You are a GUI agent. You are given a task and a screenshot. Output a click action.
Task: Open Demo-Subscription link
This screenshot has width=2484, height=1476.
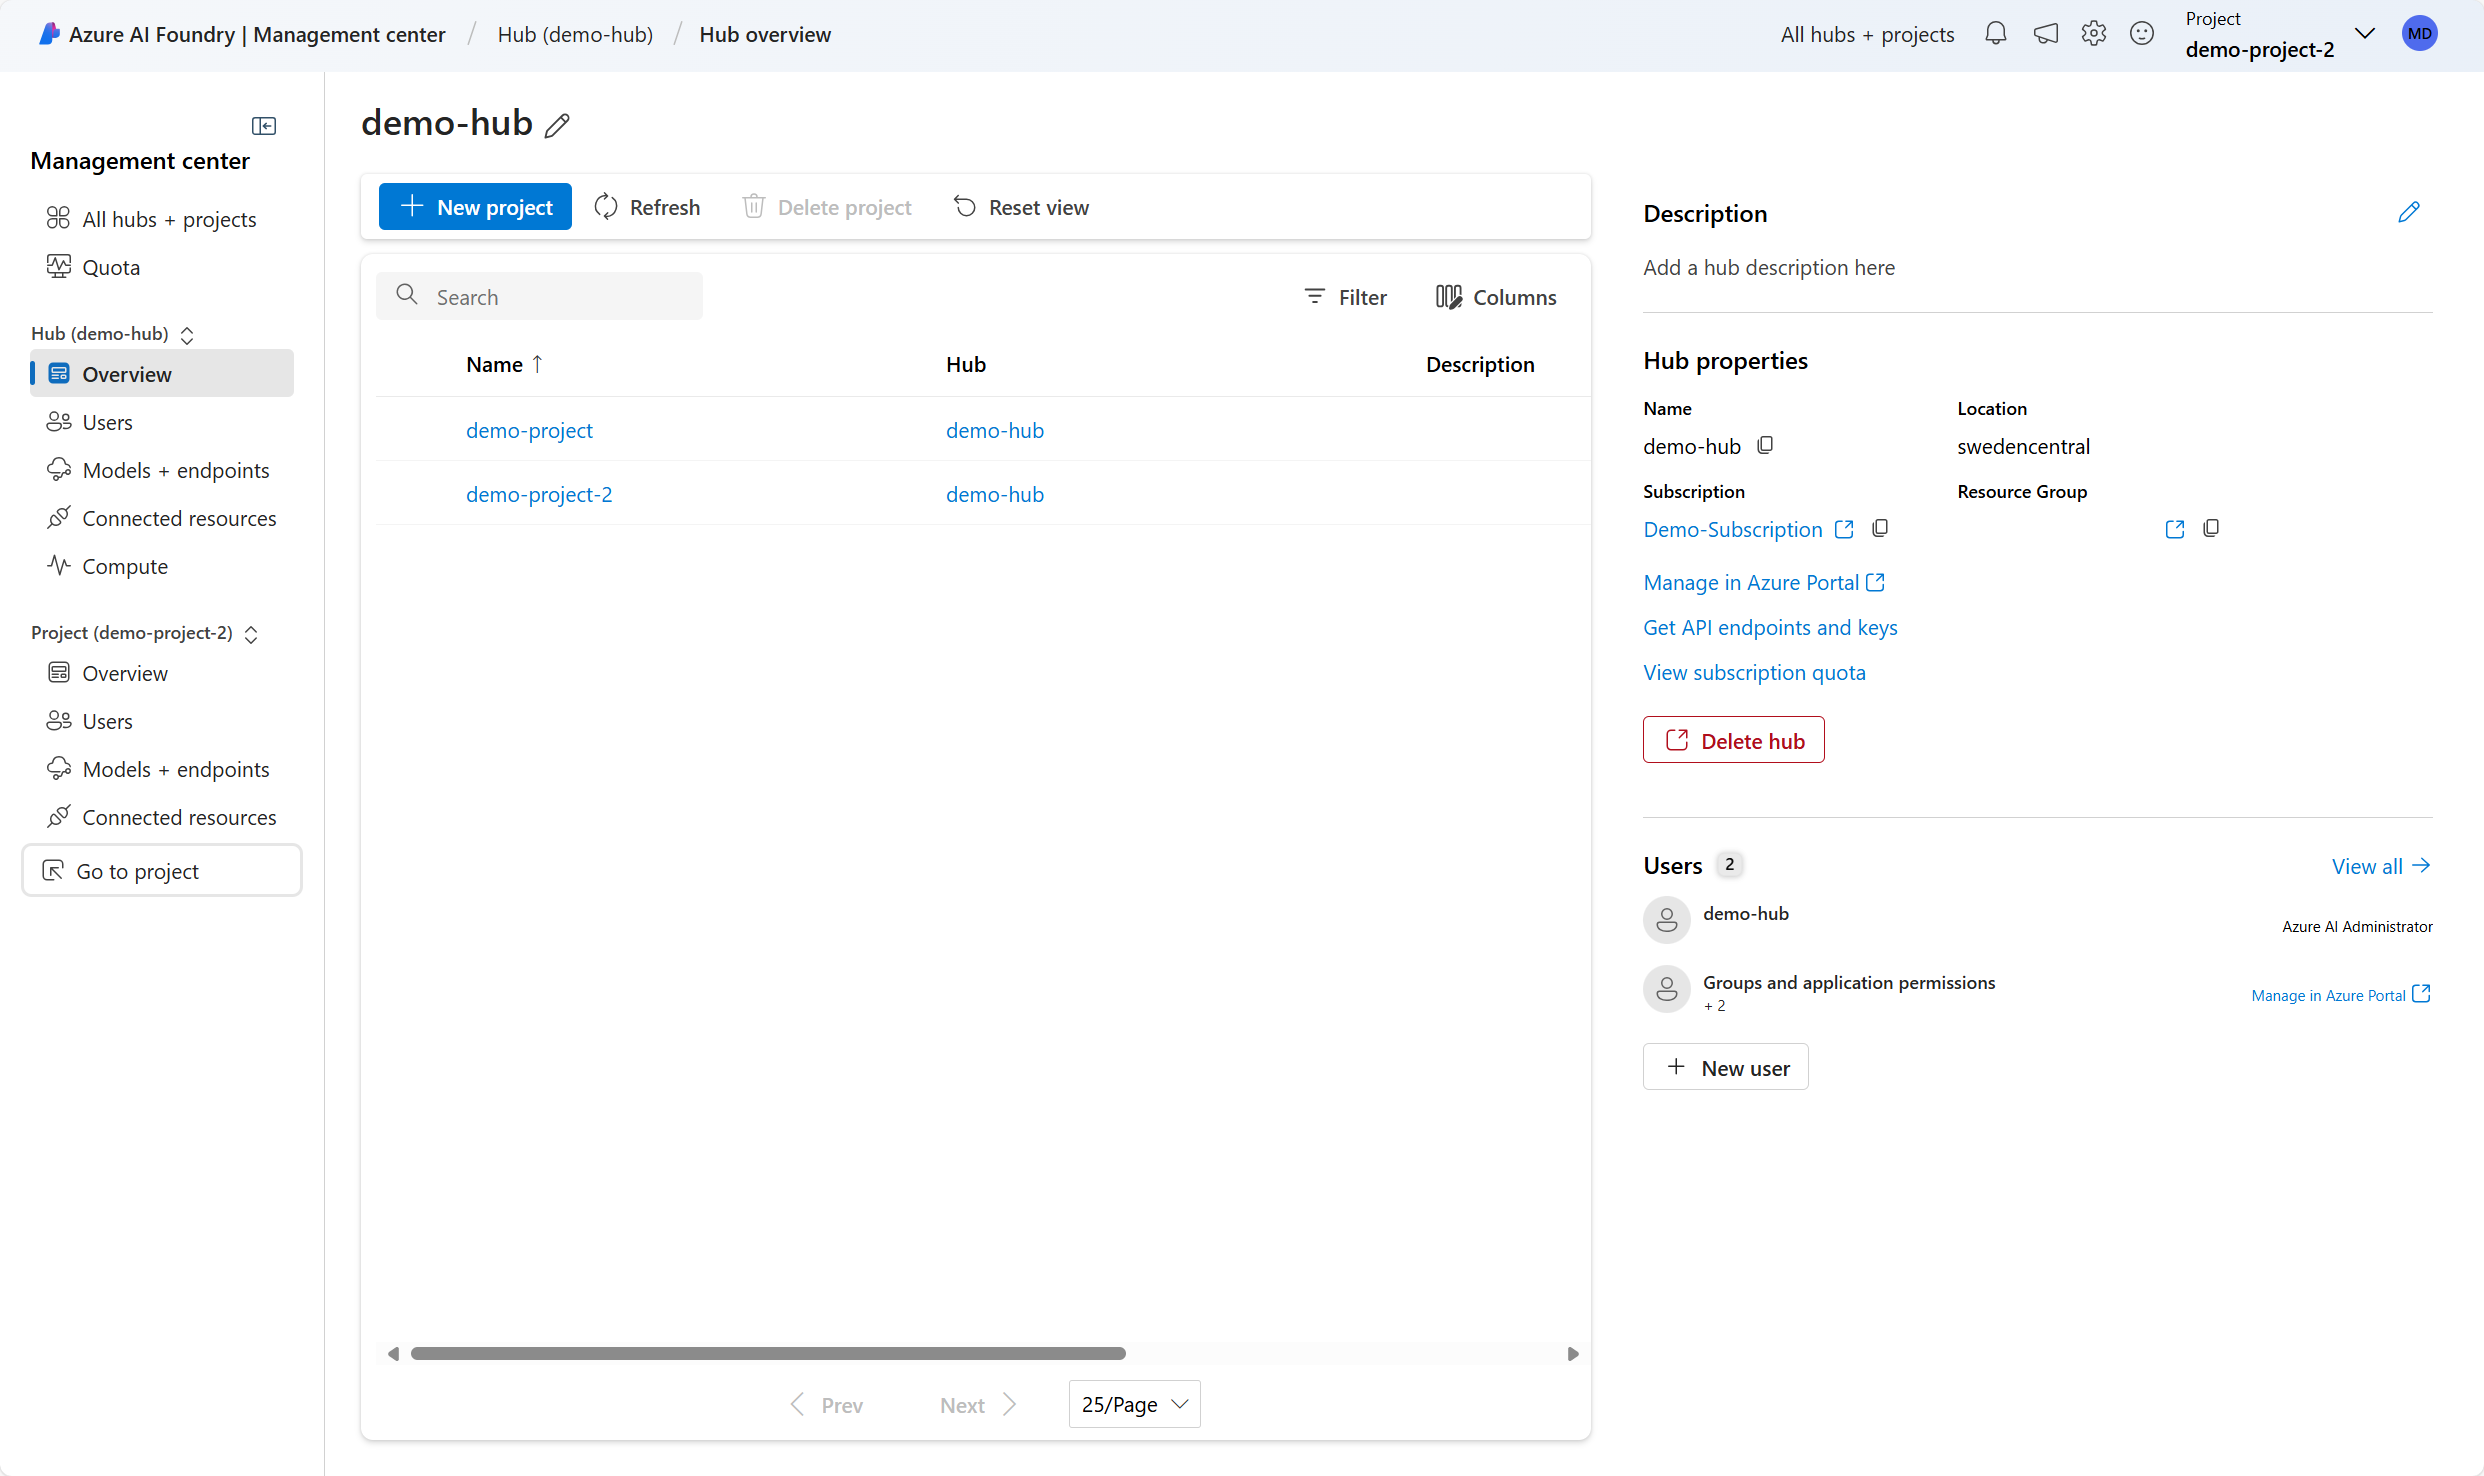(x=1733, y=529)
